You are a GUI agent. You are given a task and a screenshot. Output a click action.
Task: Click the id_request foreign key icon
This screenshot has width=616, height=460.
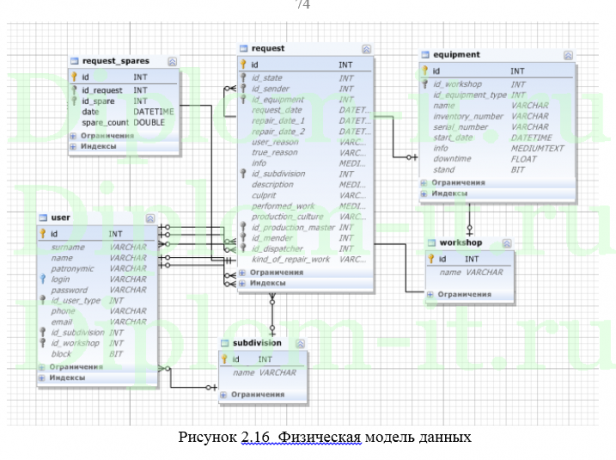tap(73, 90)
